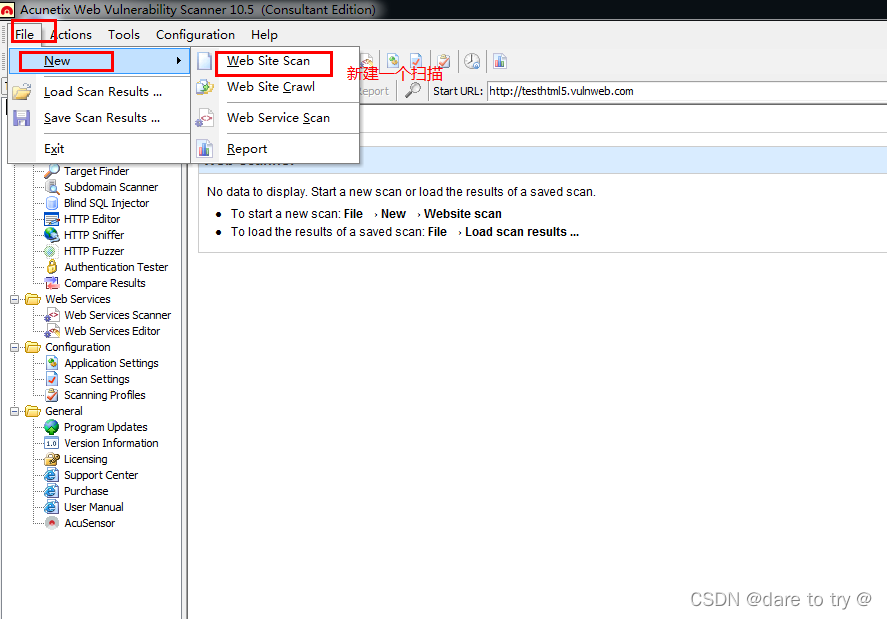887x619 pixels.
Task: Click the Reporter bar-chart toolbar icon
Action: (500, 61)
